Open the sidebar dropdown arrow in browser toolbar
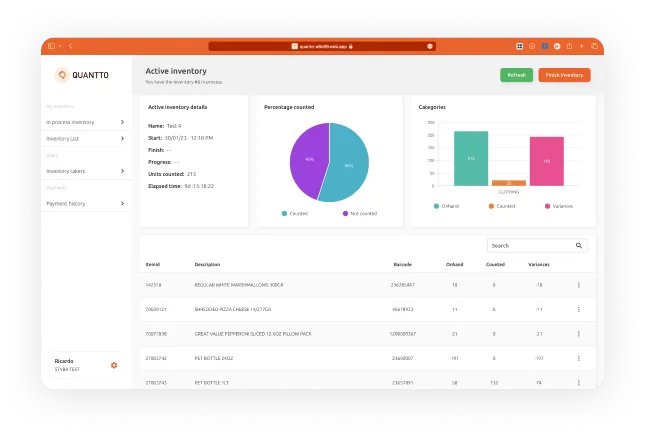The image size is (645, 435). tap(60, 46)
